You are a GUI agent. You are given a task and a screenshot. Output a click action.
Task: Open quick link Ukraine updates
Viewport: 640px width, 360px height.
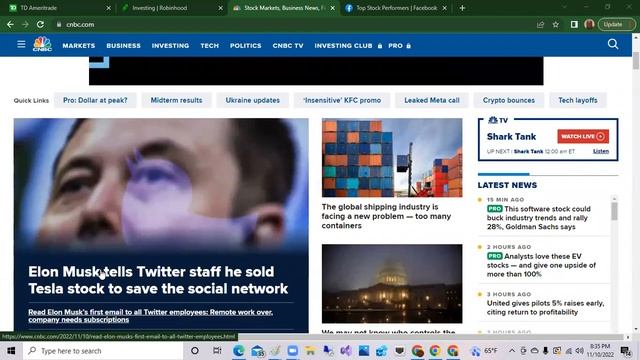click(253, 100)
